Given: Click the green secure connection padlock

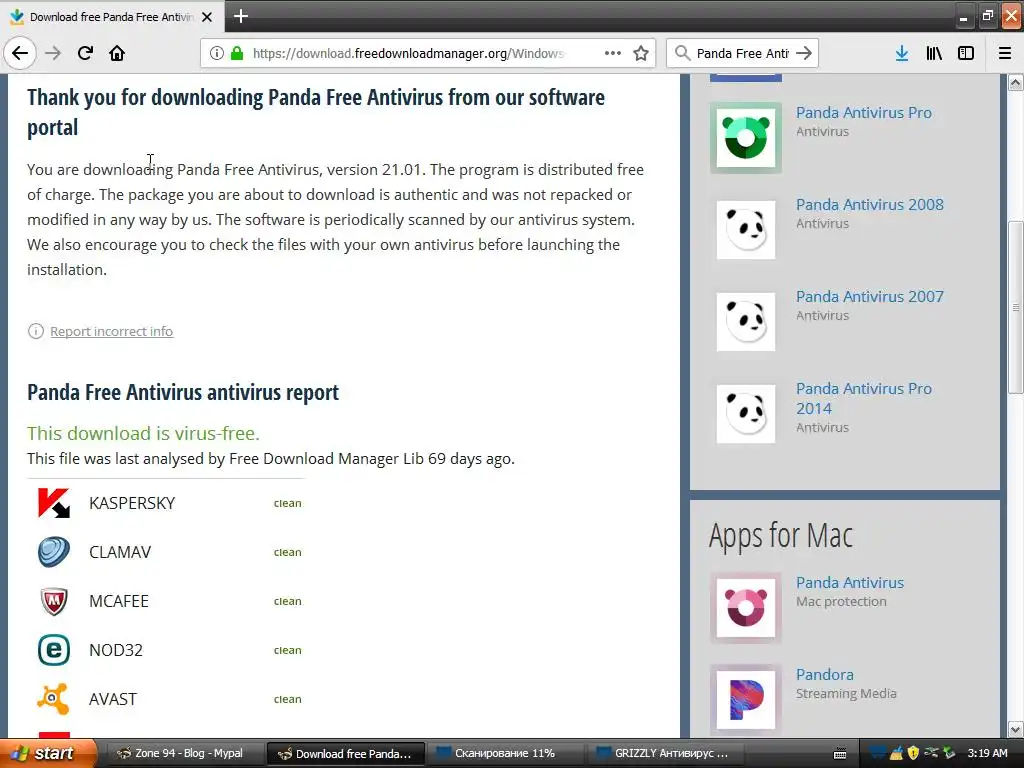Looking at the screenshot, I should (x=237, y=53).
